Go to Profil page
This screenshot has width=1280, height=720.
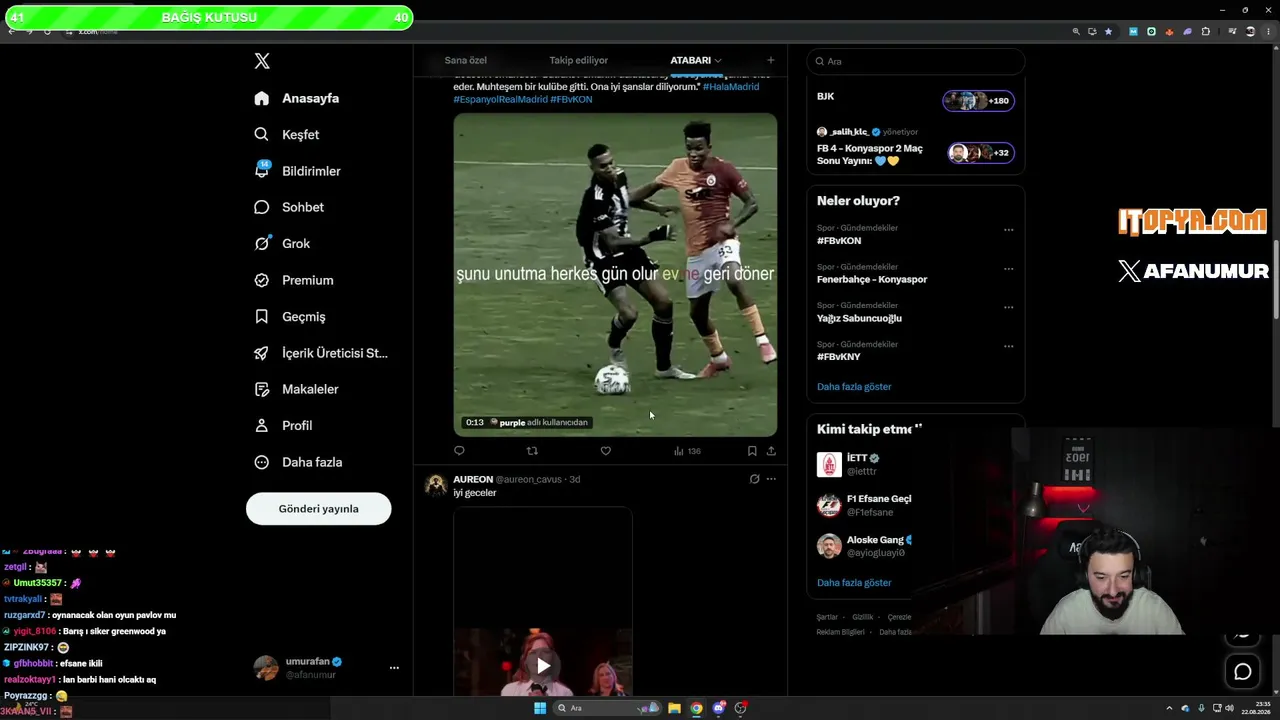coord(283,426)
